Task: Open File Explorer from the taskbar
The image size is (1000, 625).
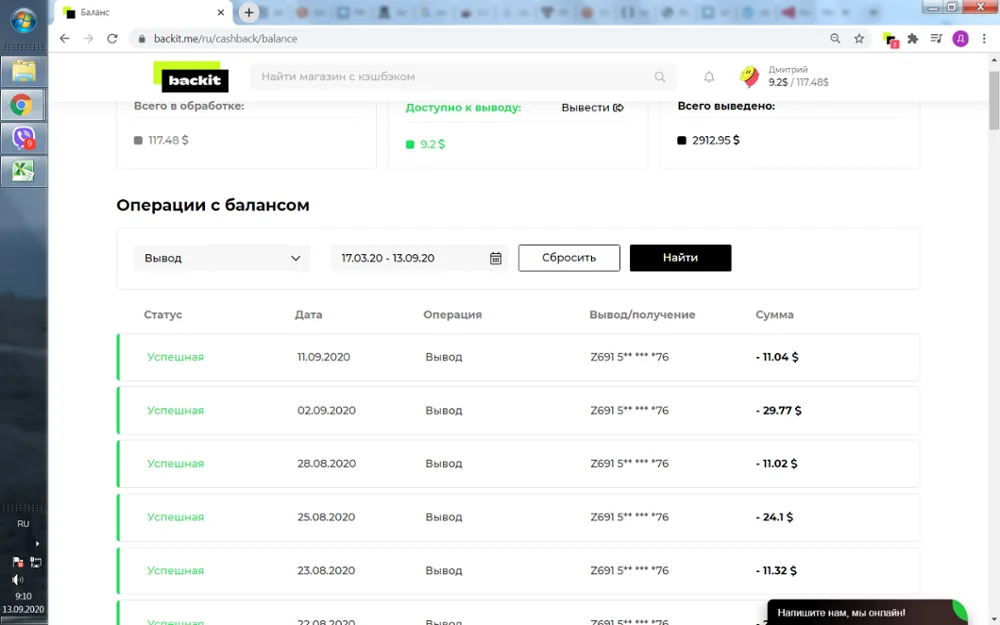Action: (24, 71)
